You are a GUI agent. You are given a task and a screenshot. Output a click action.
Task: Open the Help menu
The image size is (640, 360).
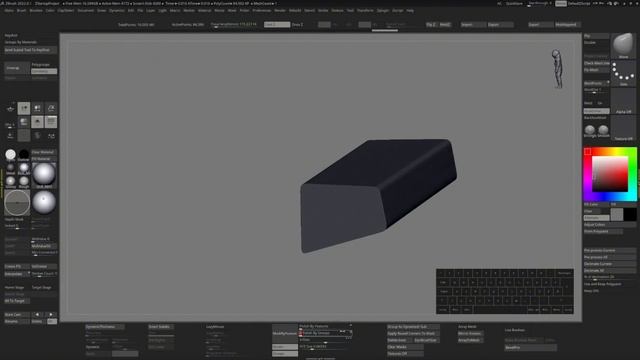tap(410, 11)
